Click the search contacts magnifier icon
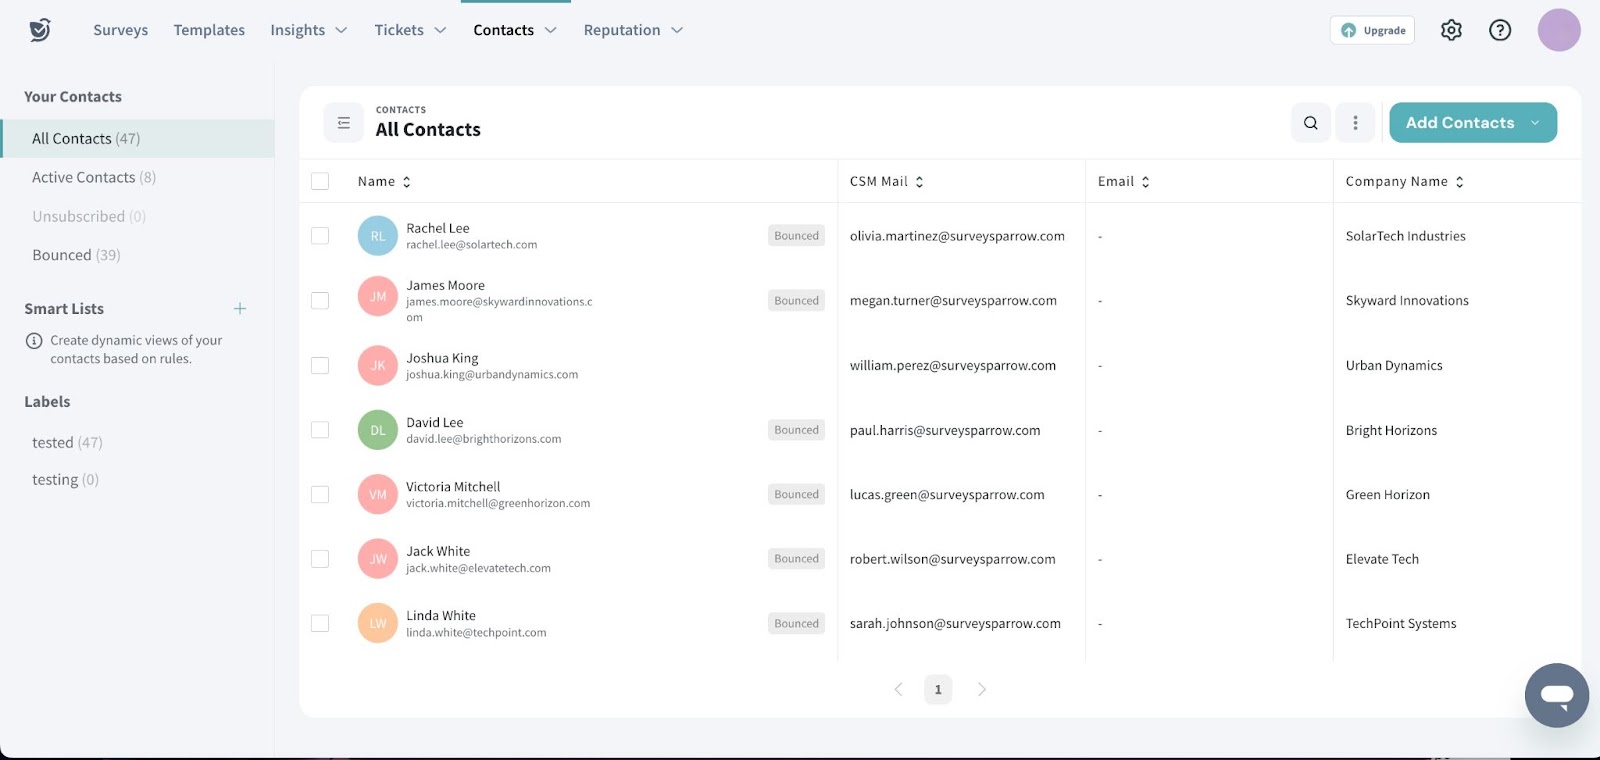Image resolution: width=1600 pixels, height=760 pixels. click(1310, 123)
